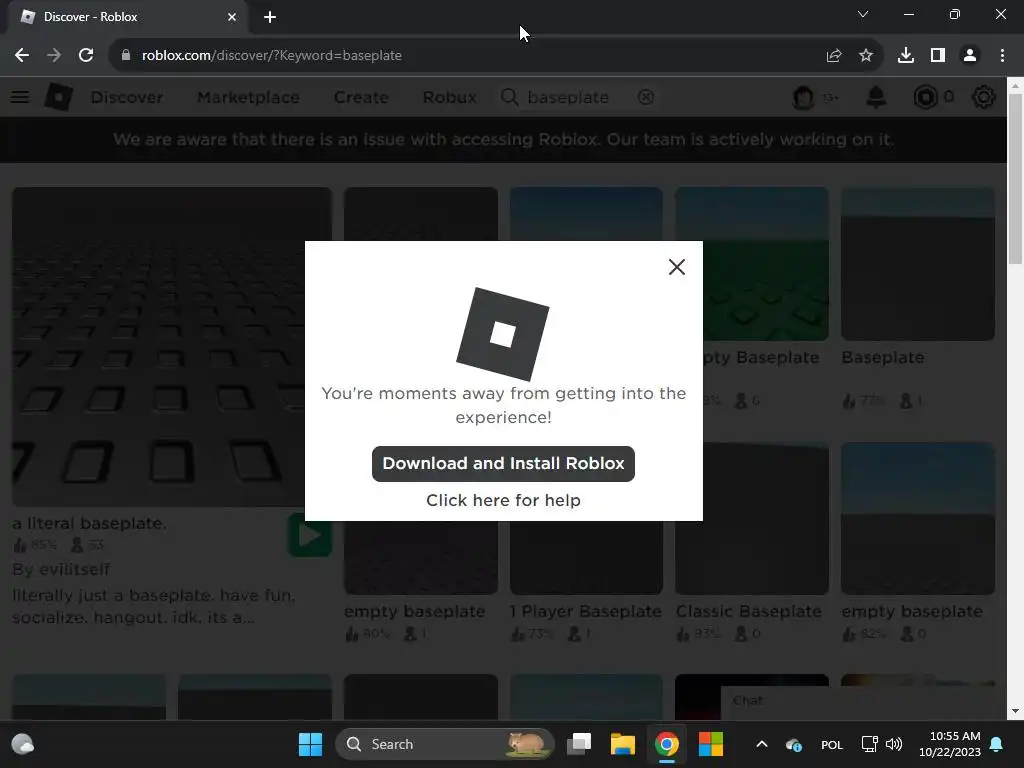
Task: Open the Baseplate game thumbnail
Action: pos(918,264)
